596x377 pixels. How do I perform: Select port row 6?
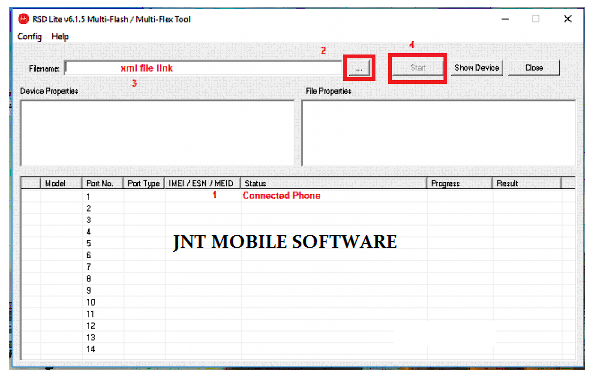tap(298, 255)
